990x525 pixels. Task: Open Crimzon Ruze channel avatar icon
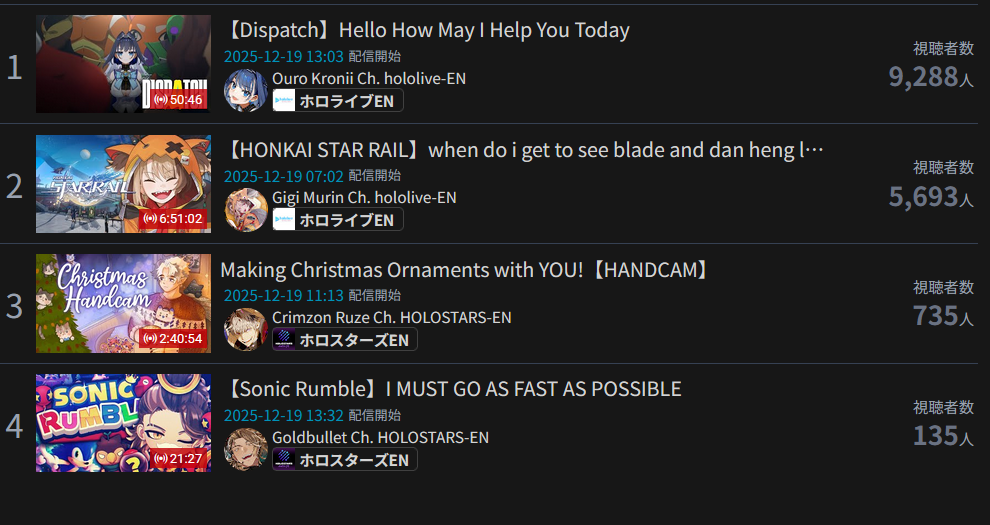[246, 329]
